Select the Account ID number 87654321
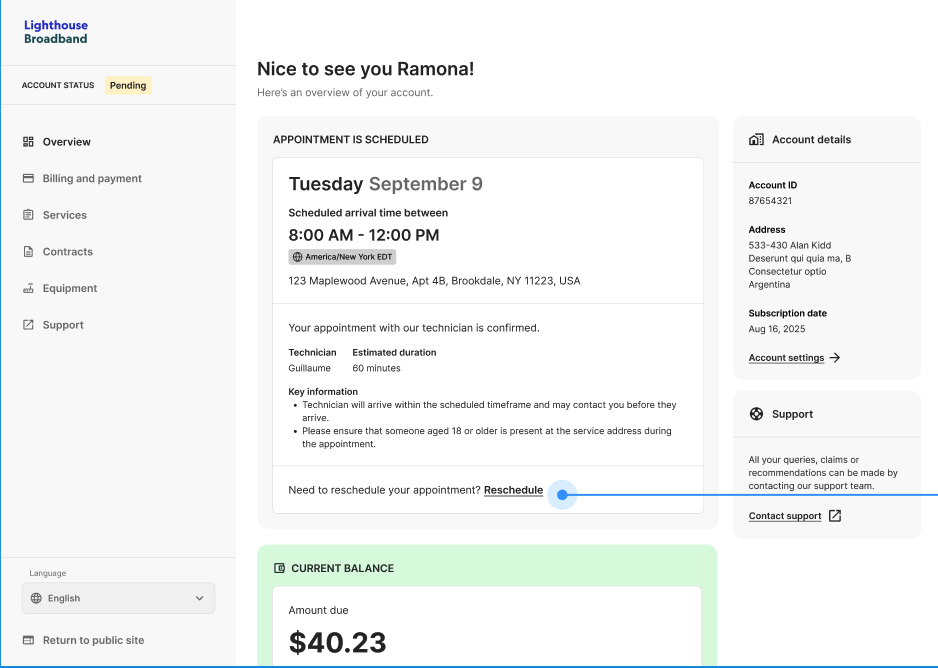This screenshot has width=938, height=668. tap(770, 201)
